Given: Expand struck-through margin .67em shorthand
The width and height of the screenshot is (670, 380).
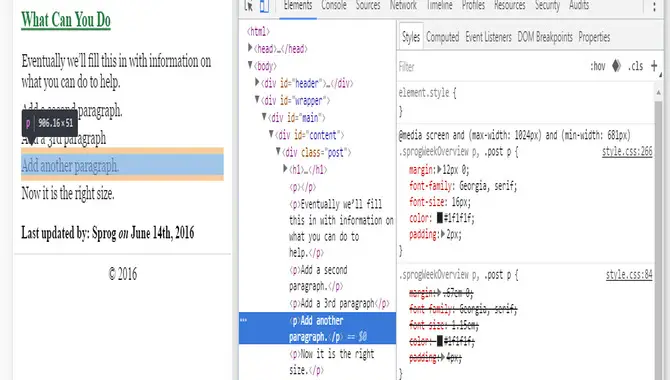Looking at the screenshot, I should tap(438, 293).
